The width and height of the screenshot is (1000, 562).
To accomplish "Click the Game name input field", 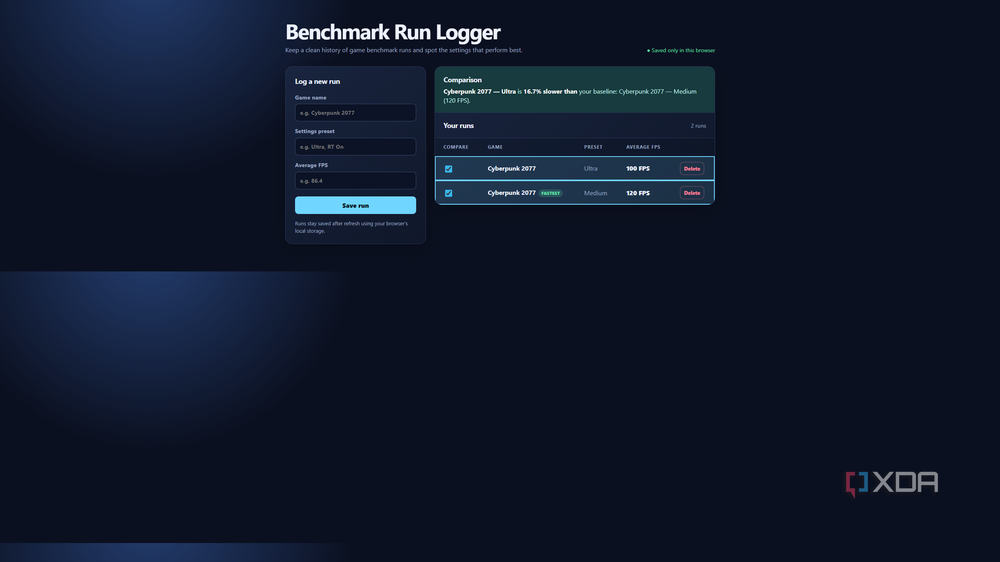I will (x=355, y=113).
